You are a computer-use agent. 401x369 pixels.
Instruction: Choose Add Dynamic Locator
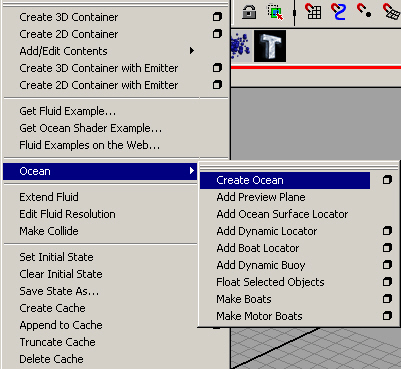(267, 231)
